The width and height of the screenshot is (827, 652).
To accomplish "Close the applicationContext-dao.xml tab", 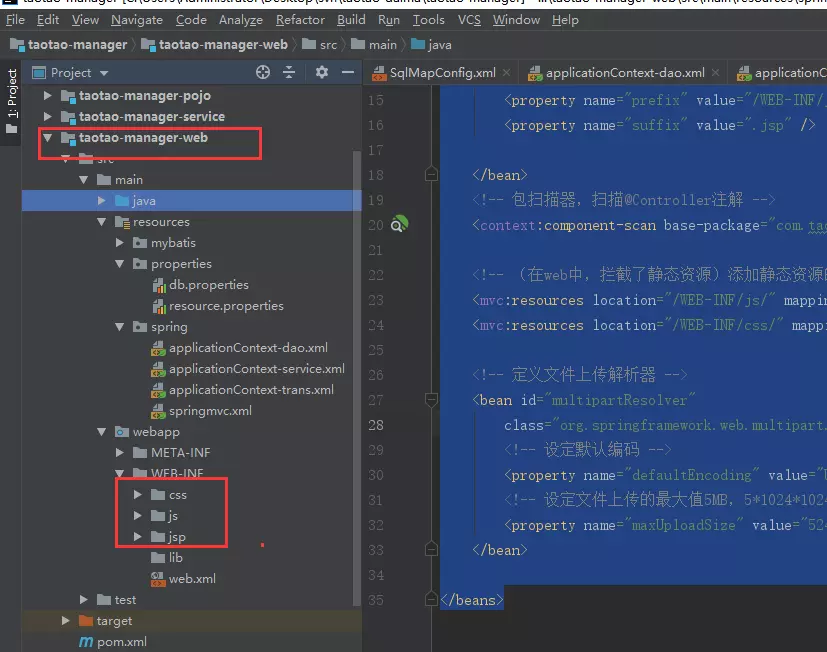I will pos(715,73).
